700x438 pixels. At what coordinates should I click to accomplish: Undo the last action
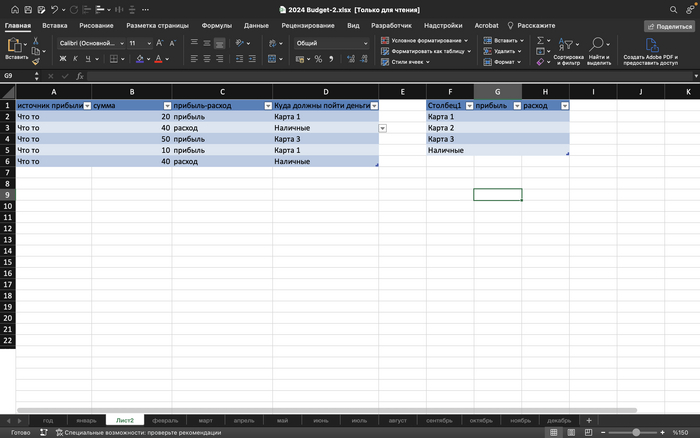tap(54, 9)
